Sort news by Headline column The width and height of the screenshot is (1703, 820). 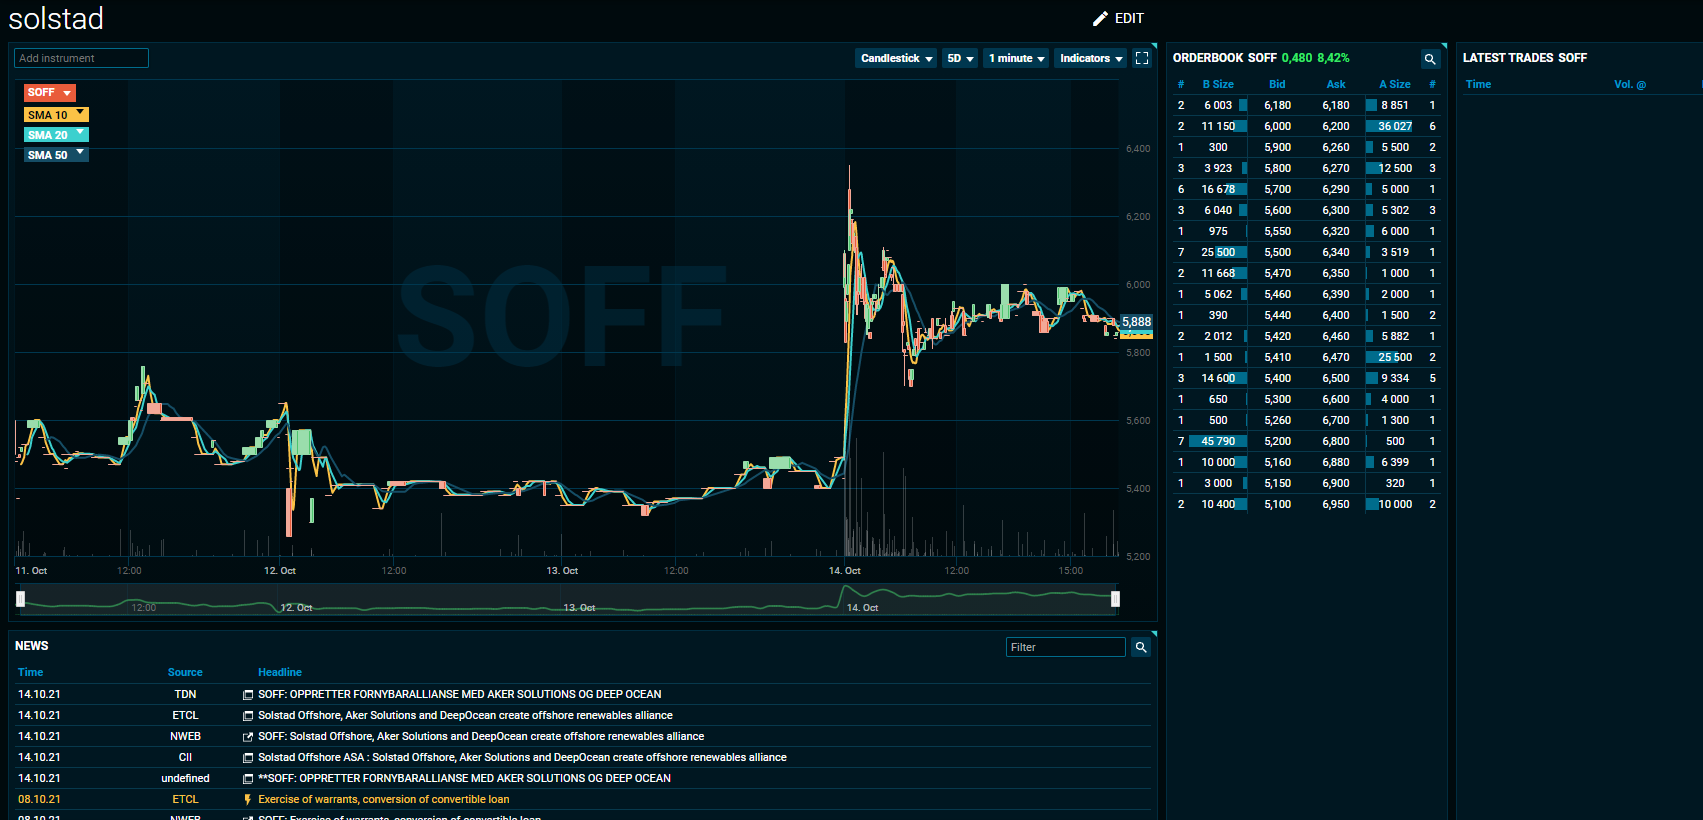[x=280, y=672]
